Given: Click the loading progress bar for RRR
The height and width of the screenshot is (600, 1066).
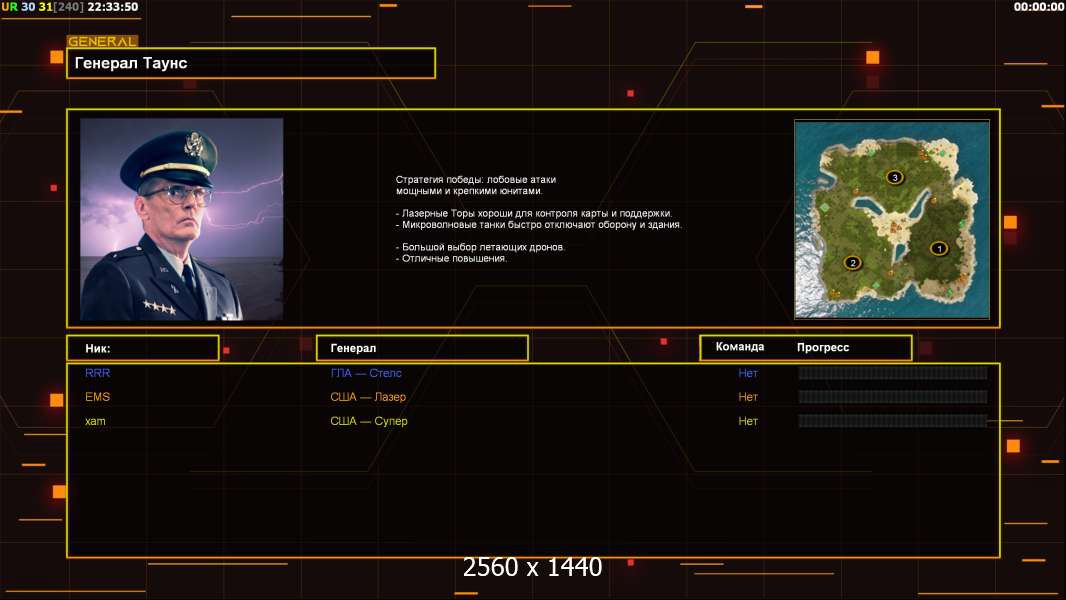Looking at the screenshot, I should 893,372.
